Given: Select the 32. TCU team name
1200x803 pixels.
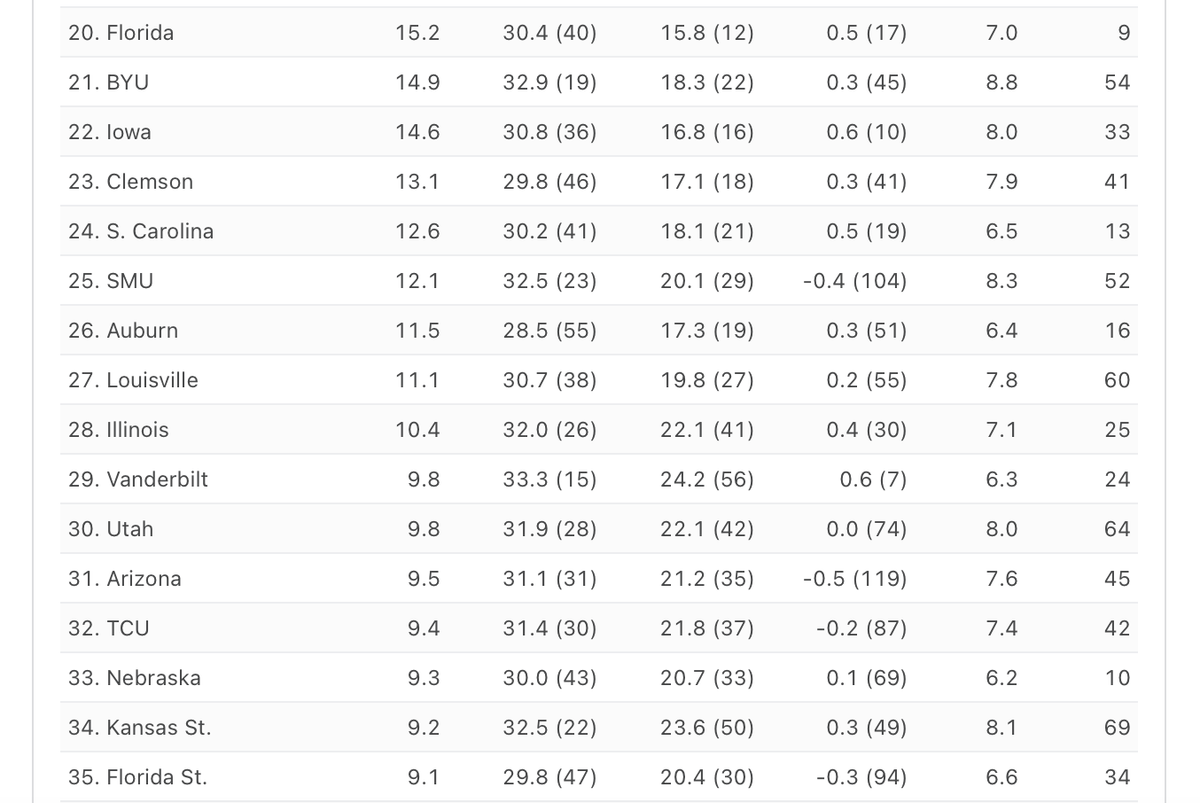Looking at the screenshot, I should pos(109,628).
